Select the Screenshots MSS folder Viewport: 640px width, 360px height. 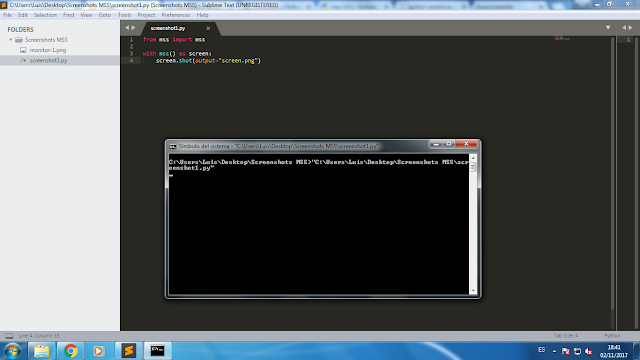[46, 40]
